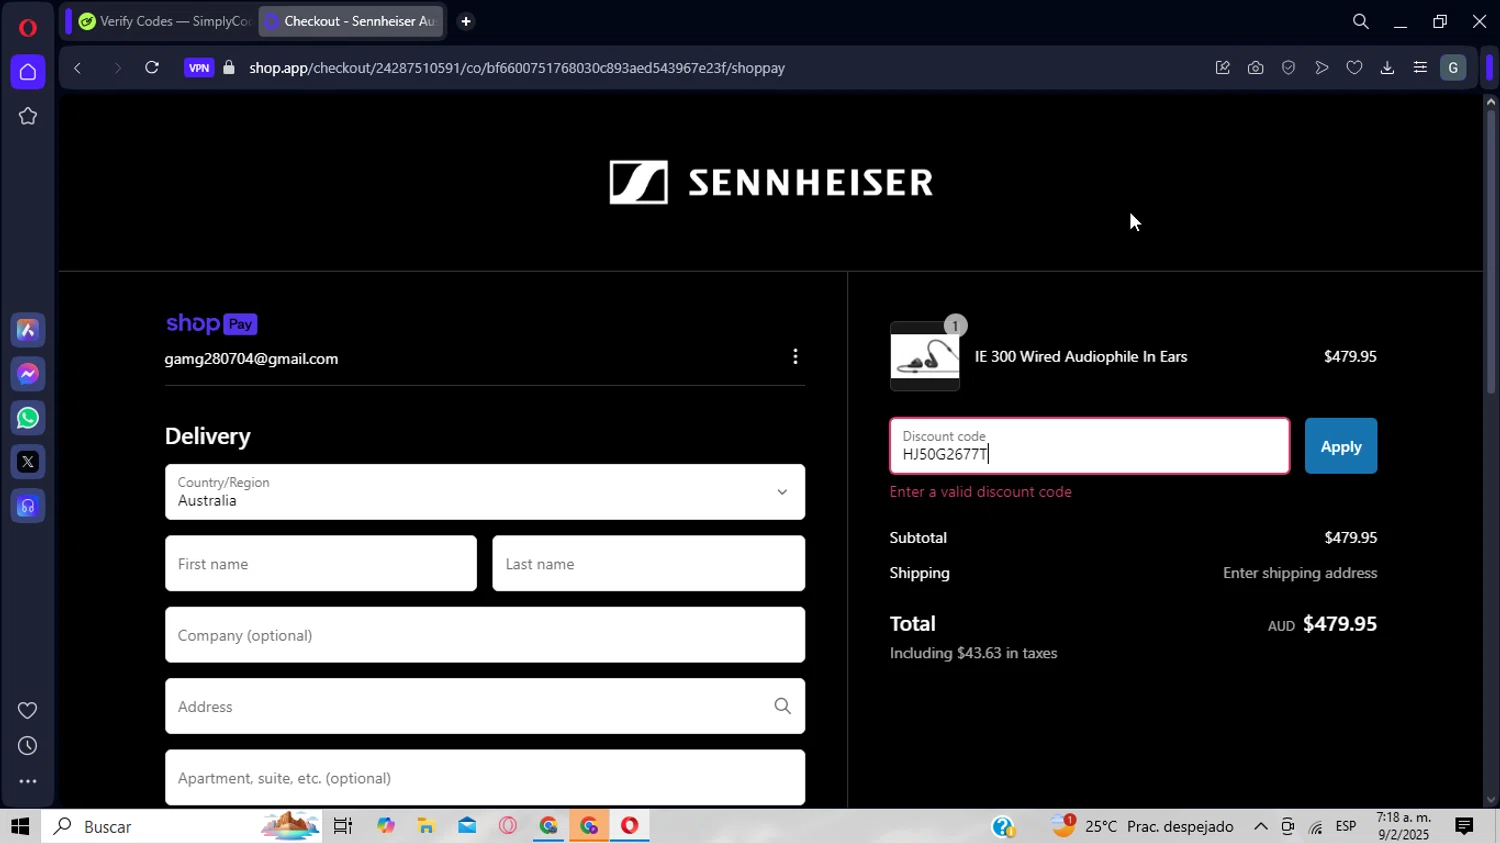Image resolution: width=1500 pixels, height=843 pixels.
Task: Open the snapshot camera tool
Action: [1256, 68]
